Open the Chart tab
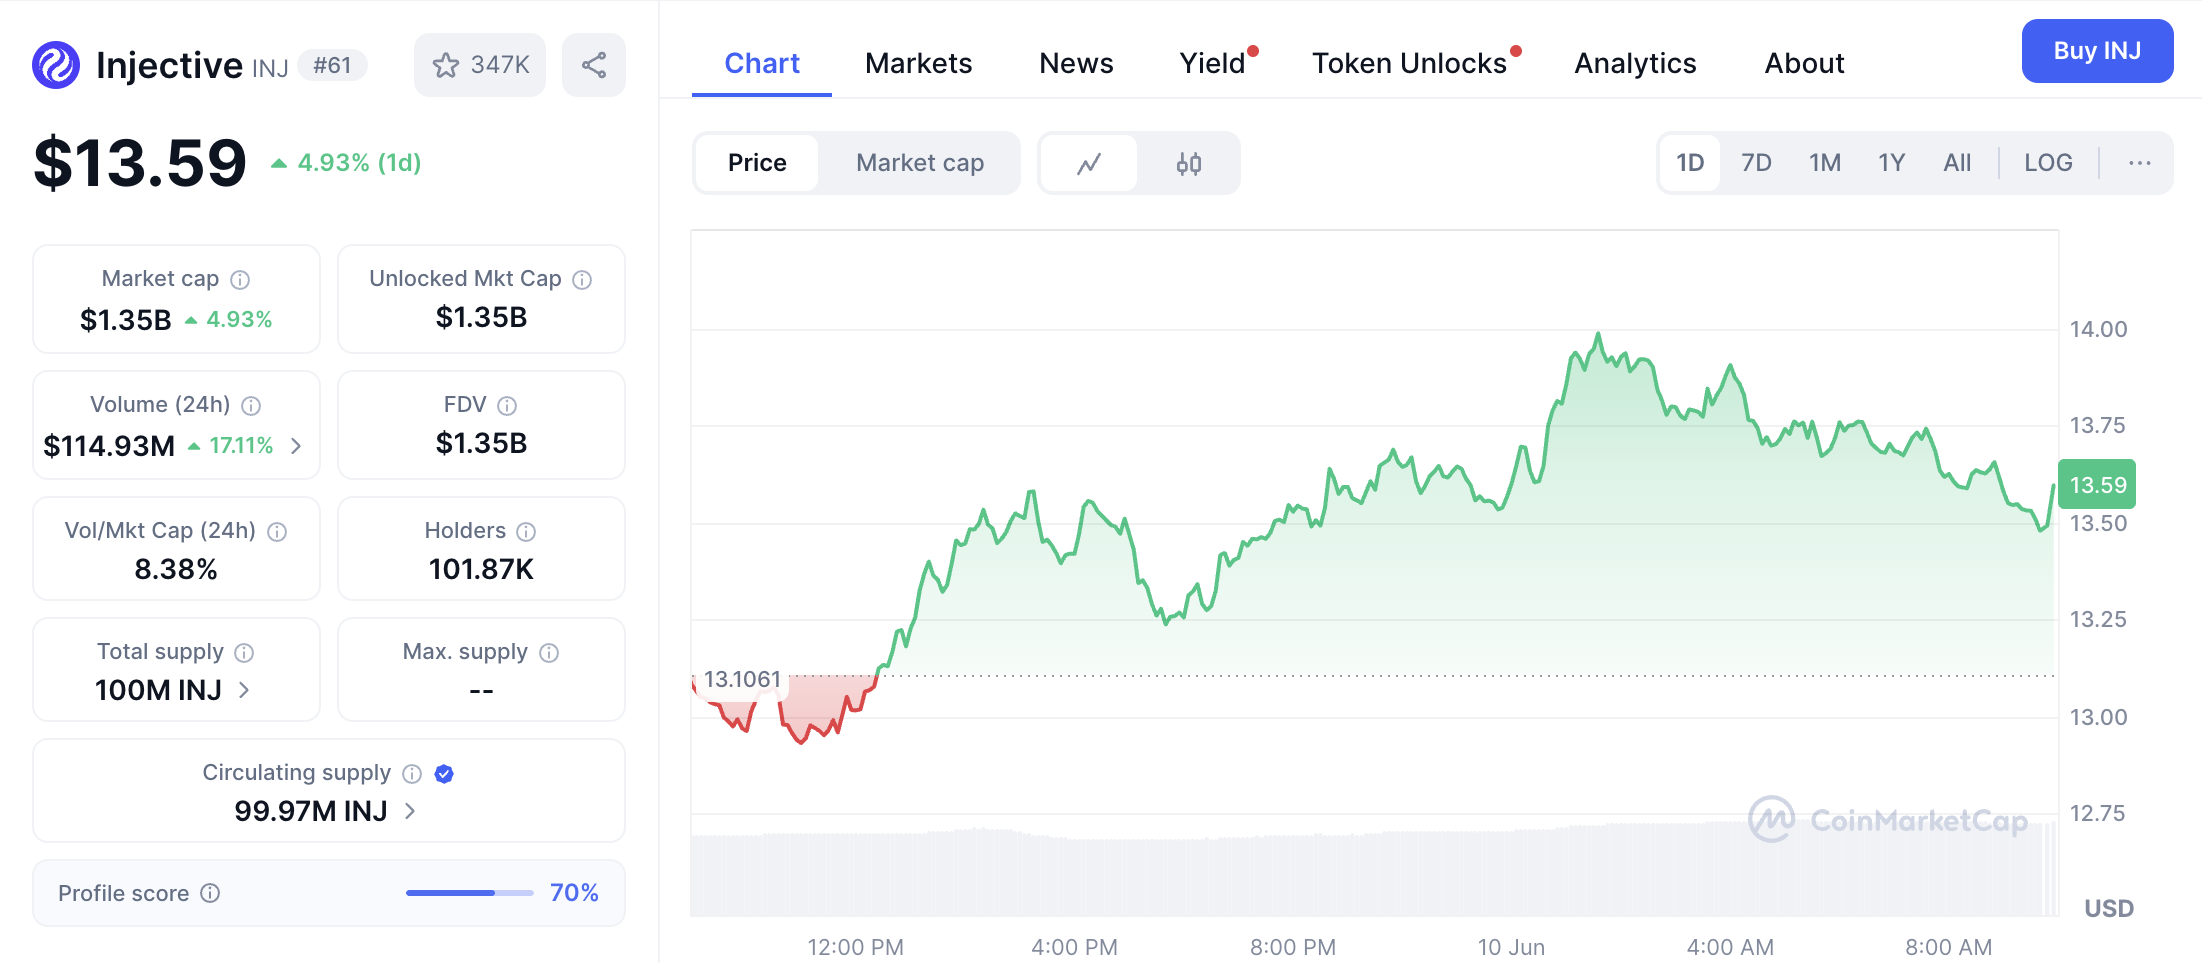The width and height of the screenshot is (2202, 963). tap(762, 63)
